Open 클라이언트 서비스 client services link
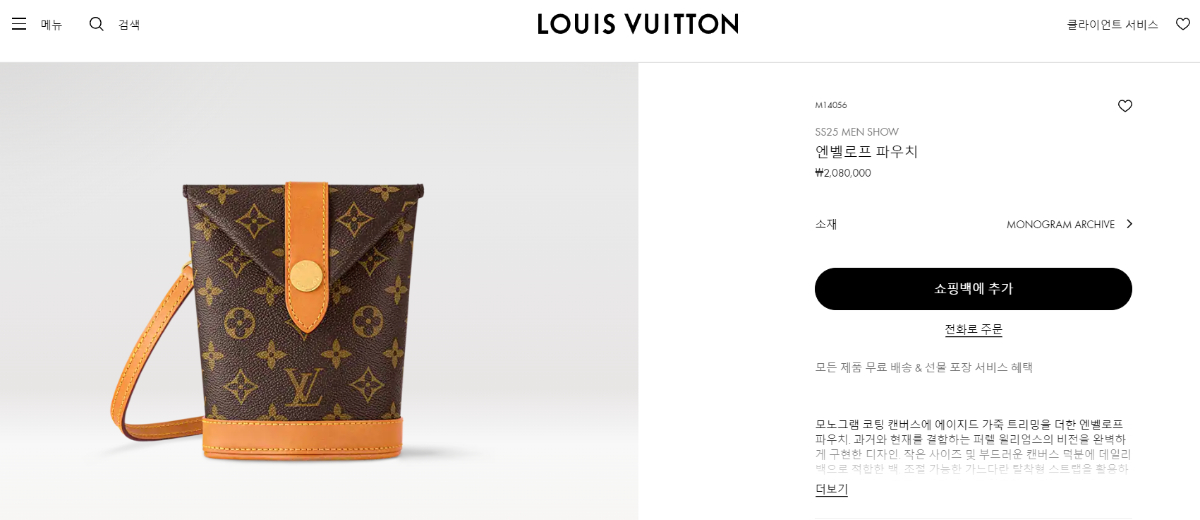The height and width of the screenshot is (520, 1200). point(1112,25)
